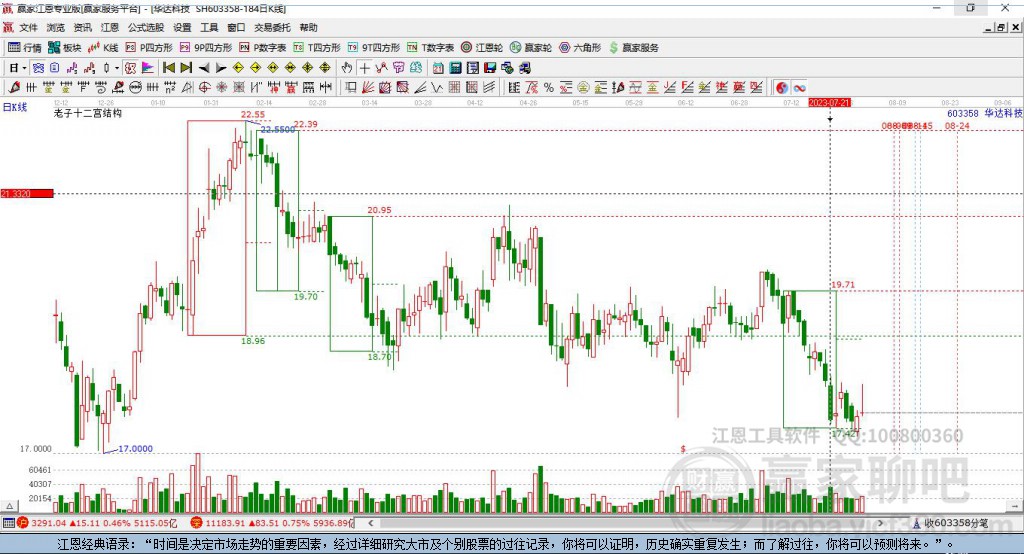This screenshot has height=554, width=1024.
Task: Open the P四方形 tool
Action: [149, 48]
